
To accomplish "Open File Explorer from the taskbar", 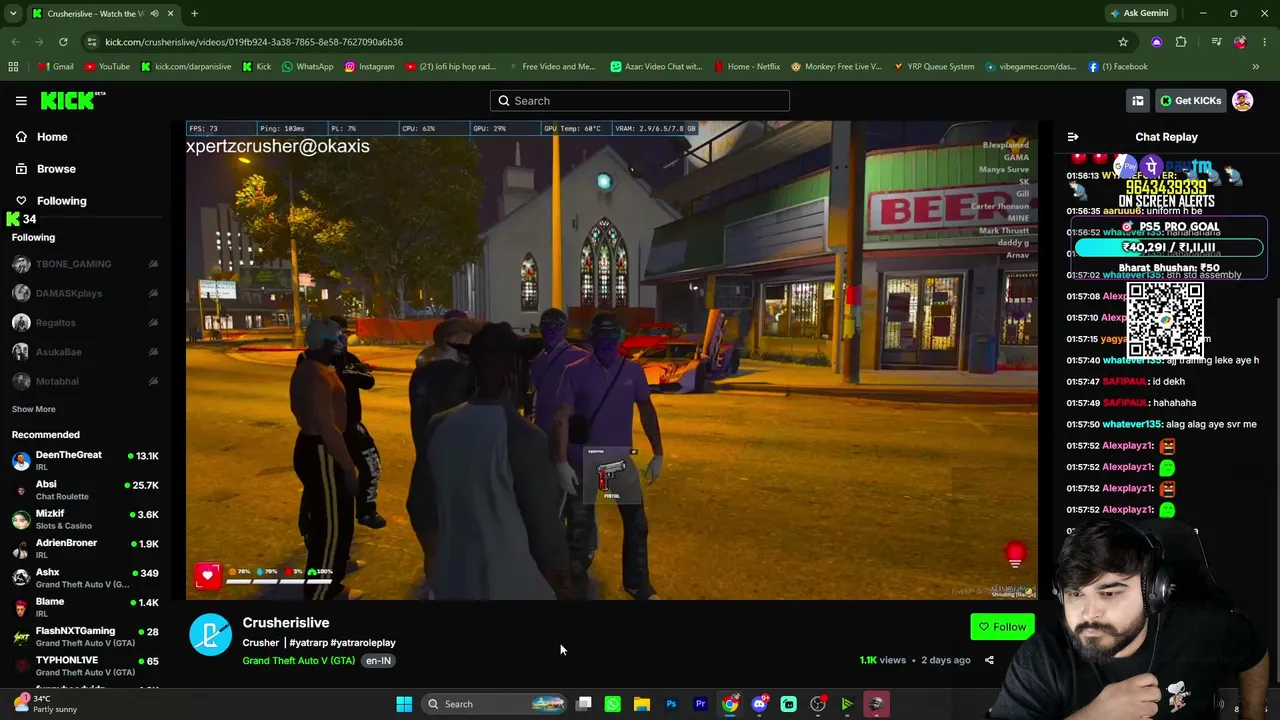I will (642, 704).
